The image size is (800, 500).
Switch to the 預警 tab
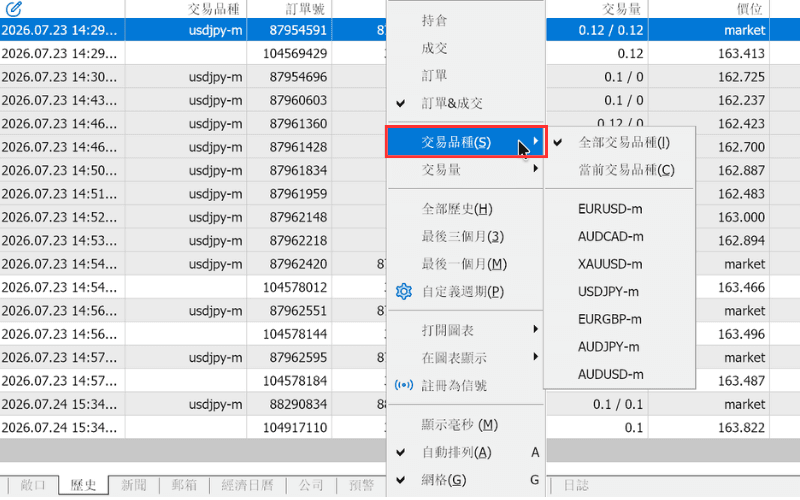point(361,485)
